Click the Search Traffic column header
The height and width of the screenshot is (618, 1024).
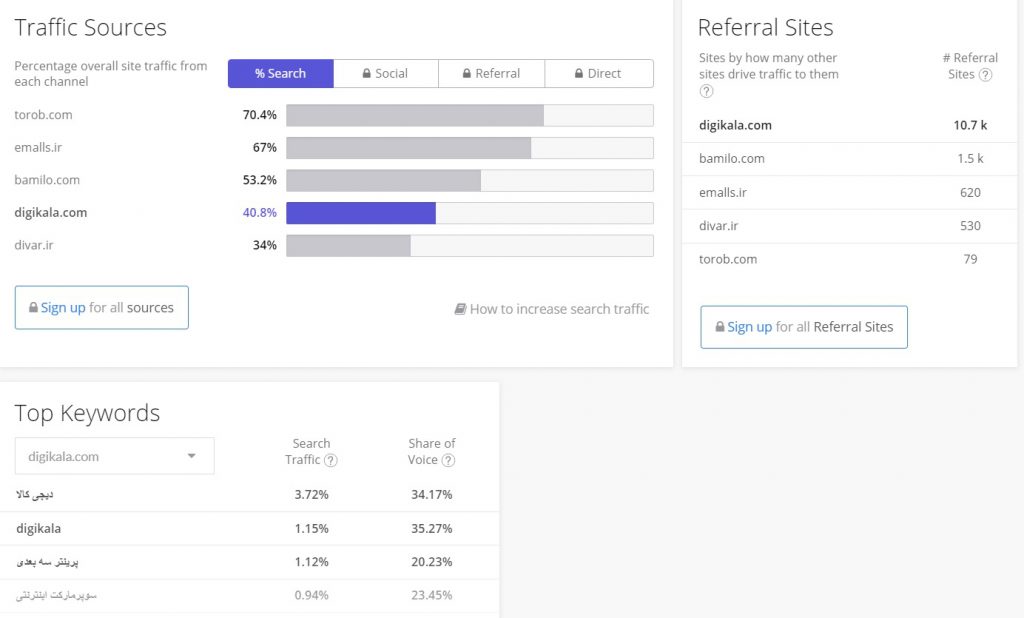311,451
